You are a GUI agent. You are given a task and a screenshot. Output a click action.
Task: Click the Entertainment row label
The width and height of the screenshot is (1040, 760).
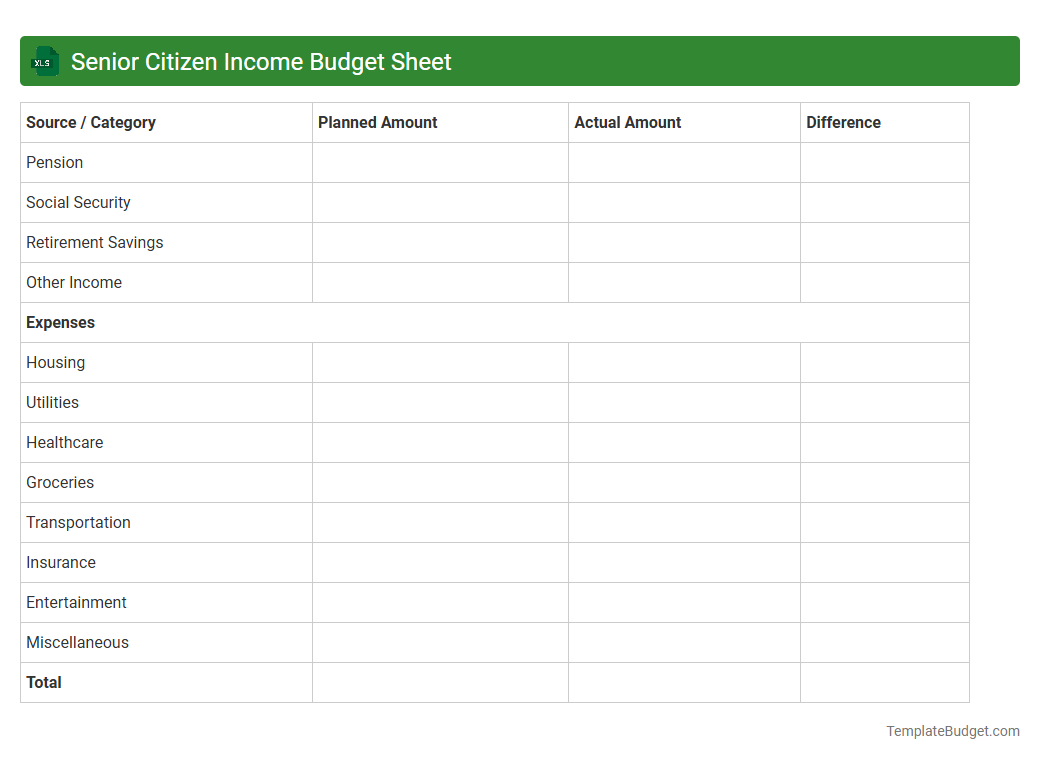tap(76, 602)
